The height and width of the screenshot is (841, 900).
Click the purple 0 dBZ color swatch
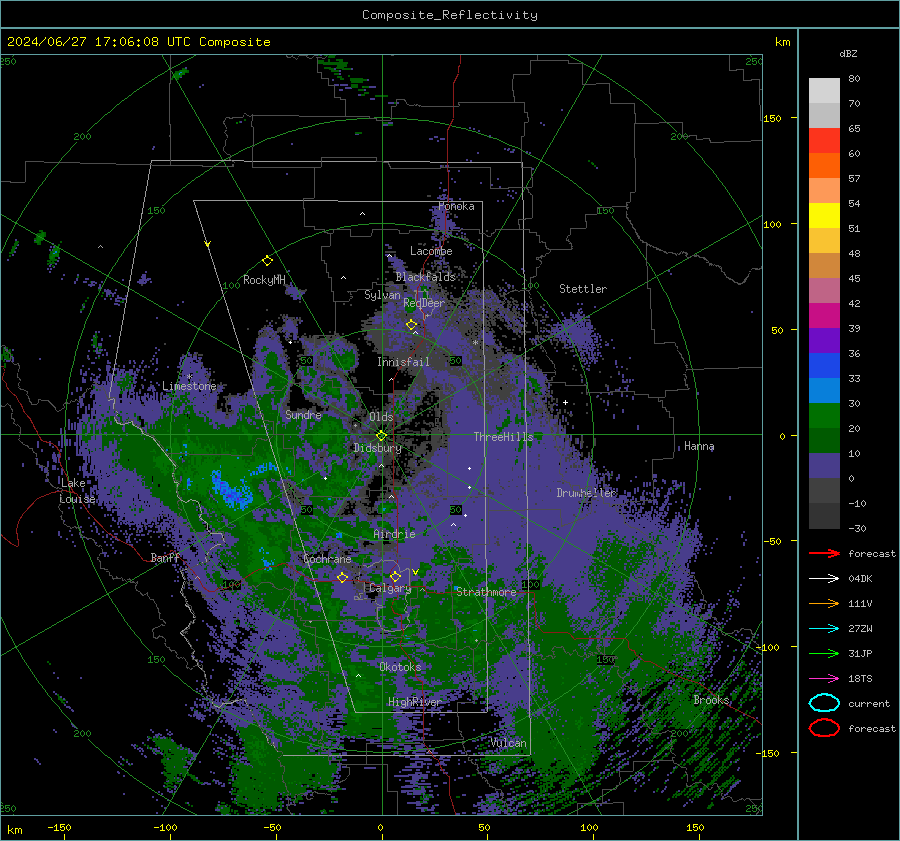[x=824, y=466]
